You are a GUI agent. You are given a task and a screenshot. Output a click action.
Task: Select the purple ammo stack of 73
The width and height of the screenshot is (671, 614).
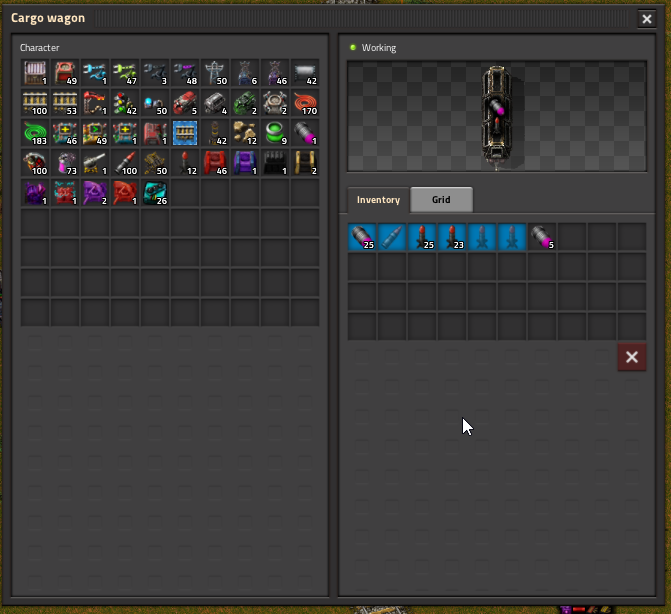click(65, 163)
